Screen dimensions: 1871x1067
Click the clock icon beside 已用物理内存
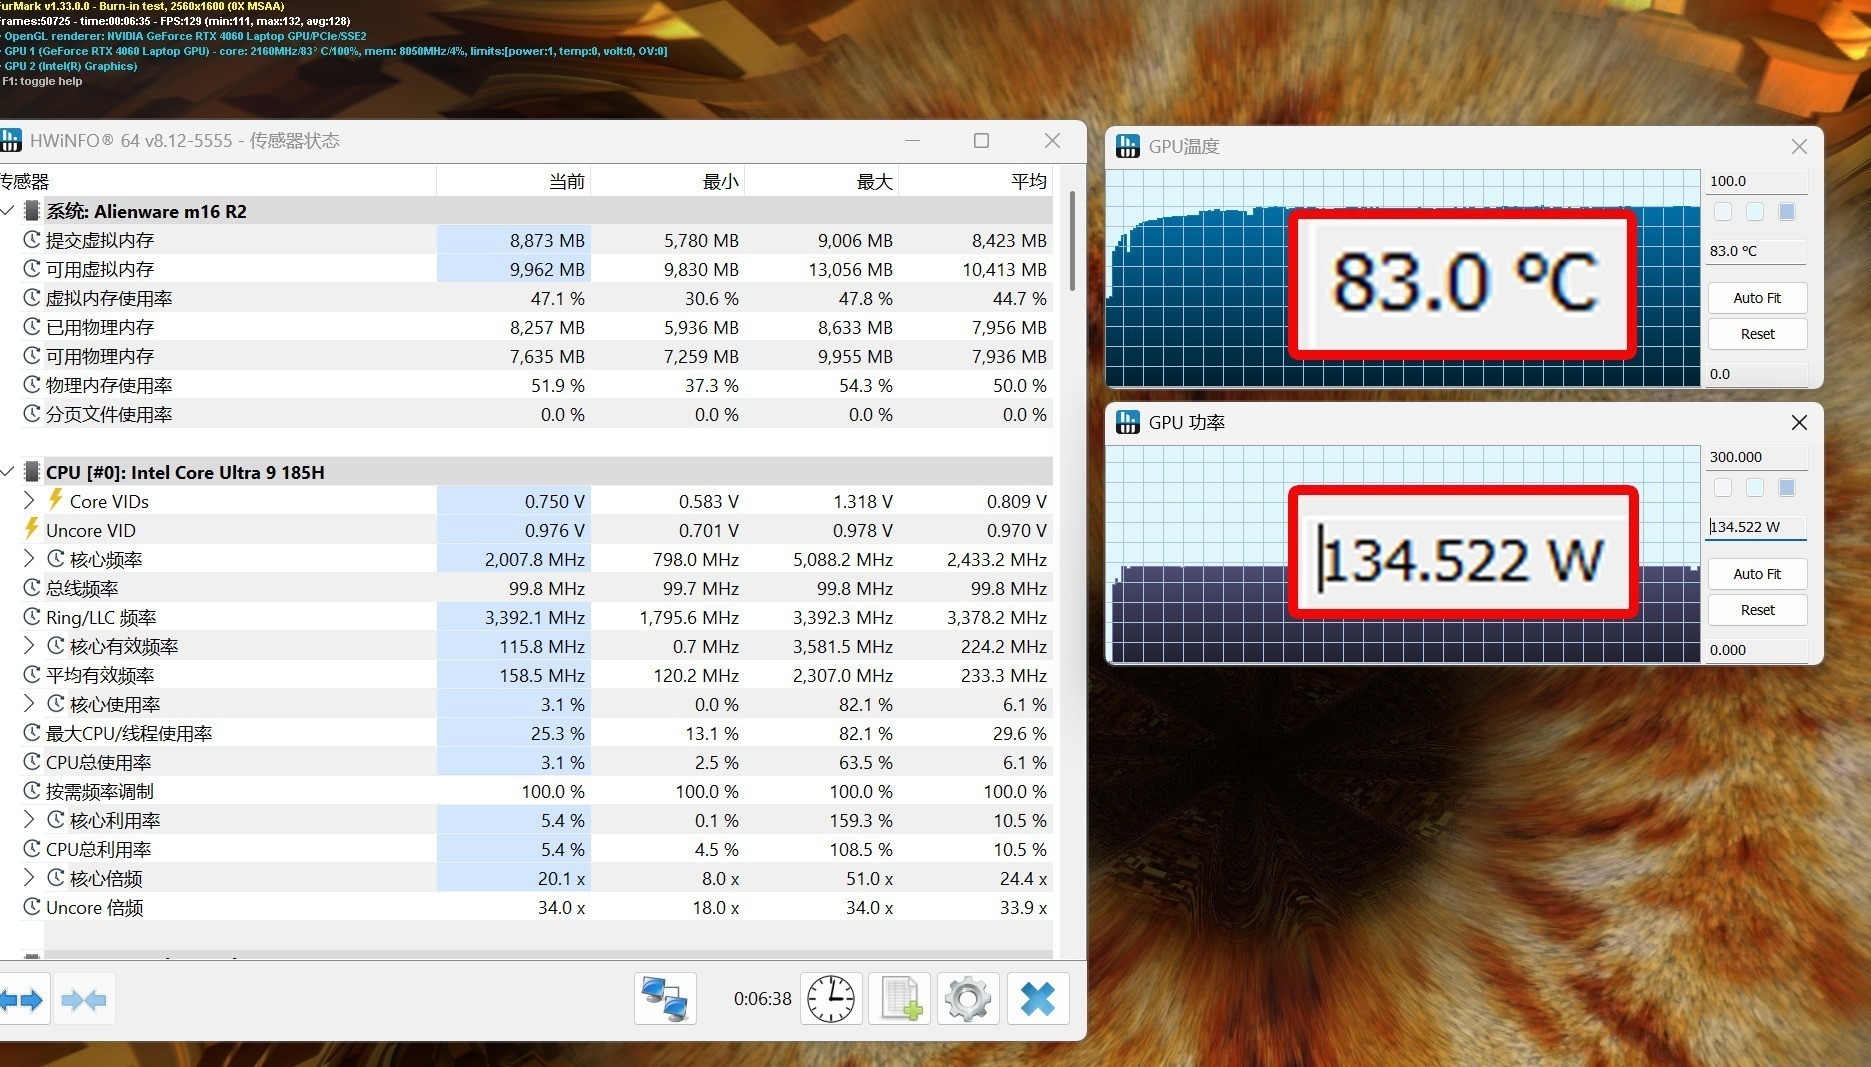click(x=32, y=327)
